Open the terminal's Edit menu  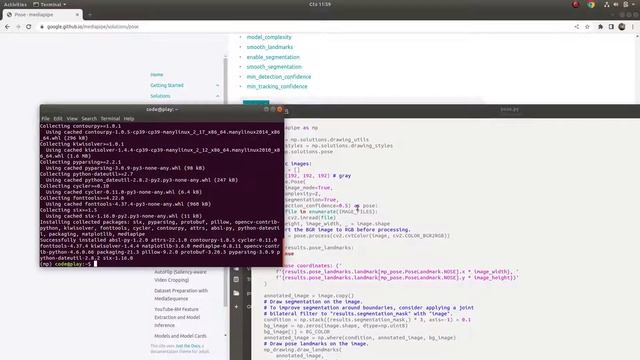pos(58,118)
